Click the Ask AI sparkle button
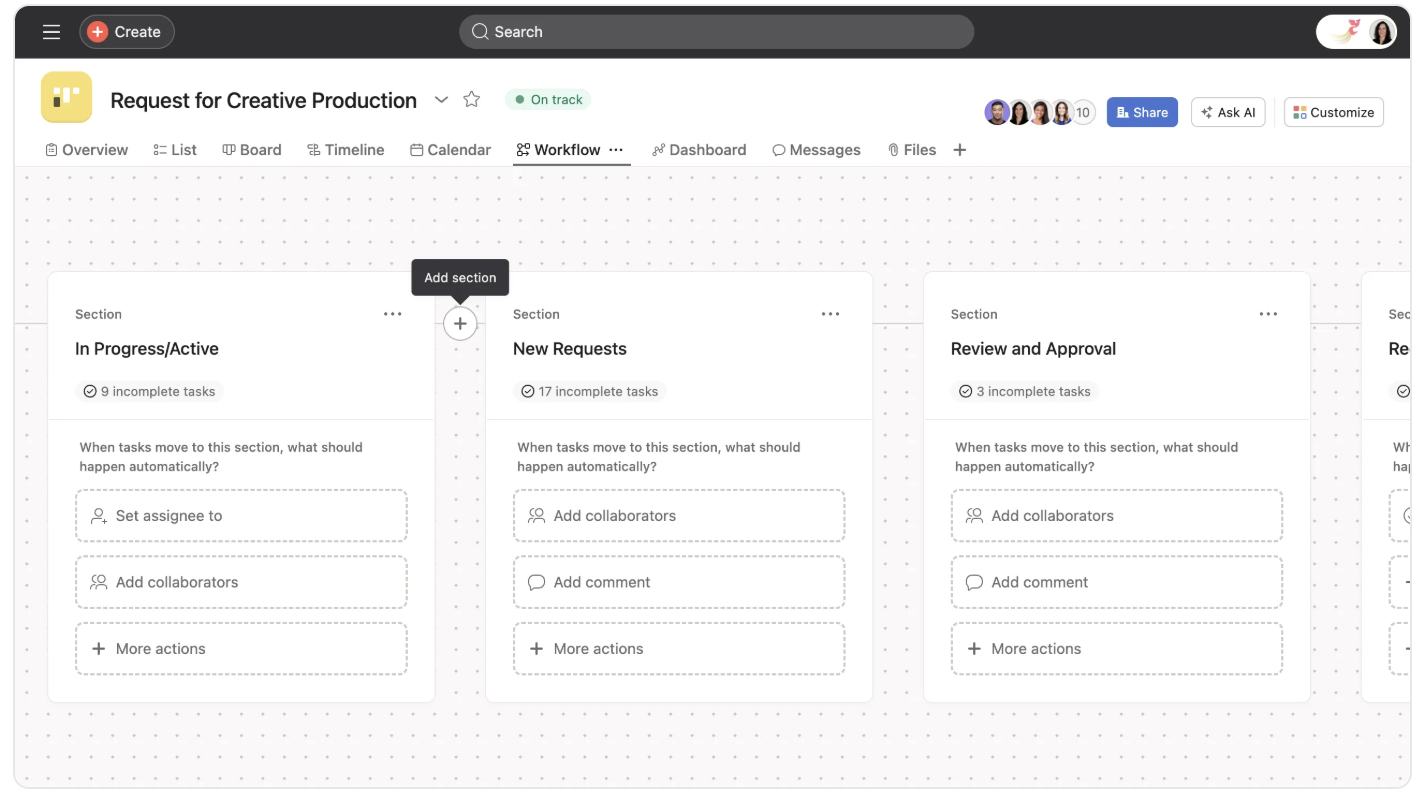The image size is (1428, 806). tap(1228, 111)
